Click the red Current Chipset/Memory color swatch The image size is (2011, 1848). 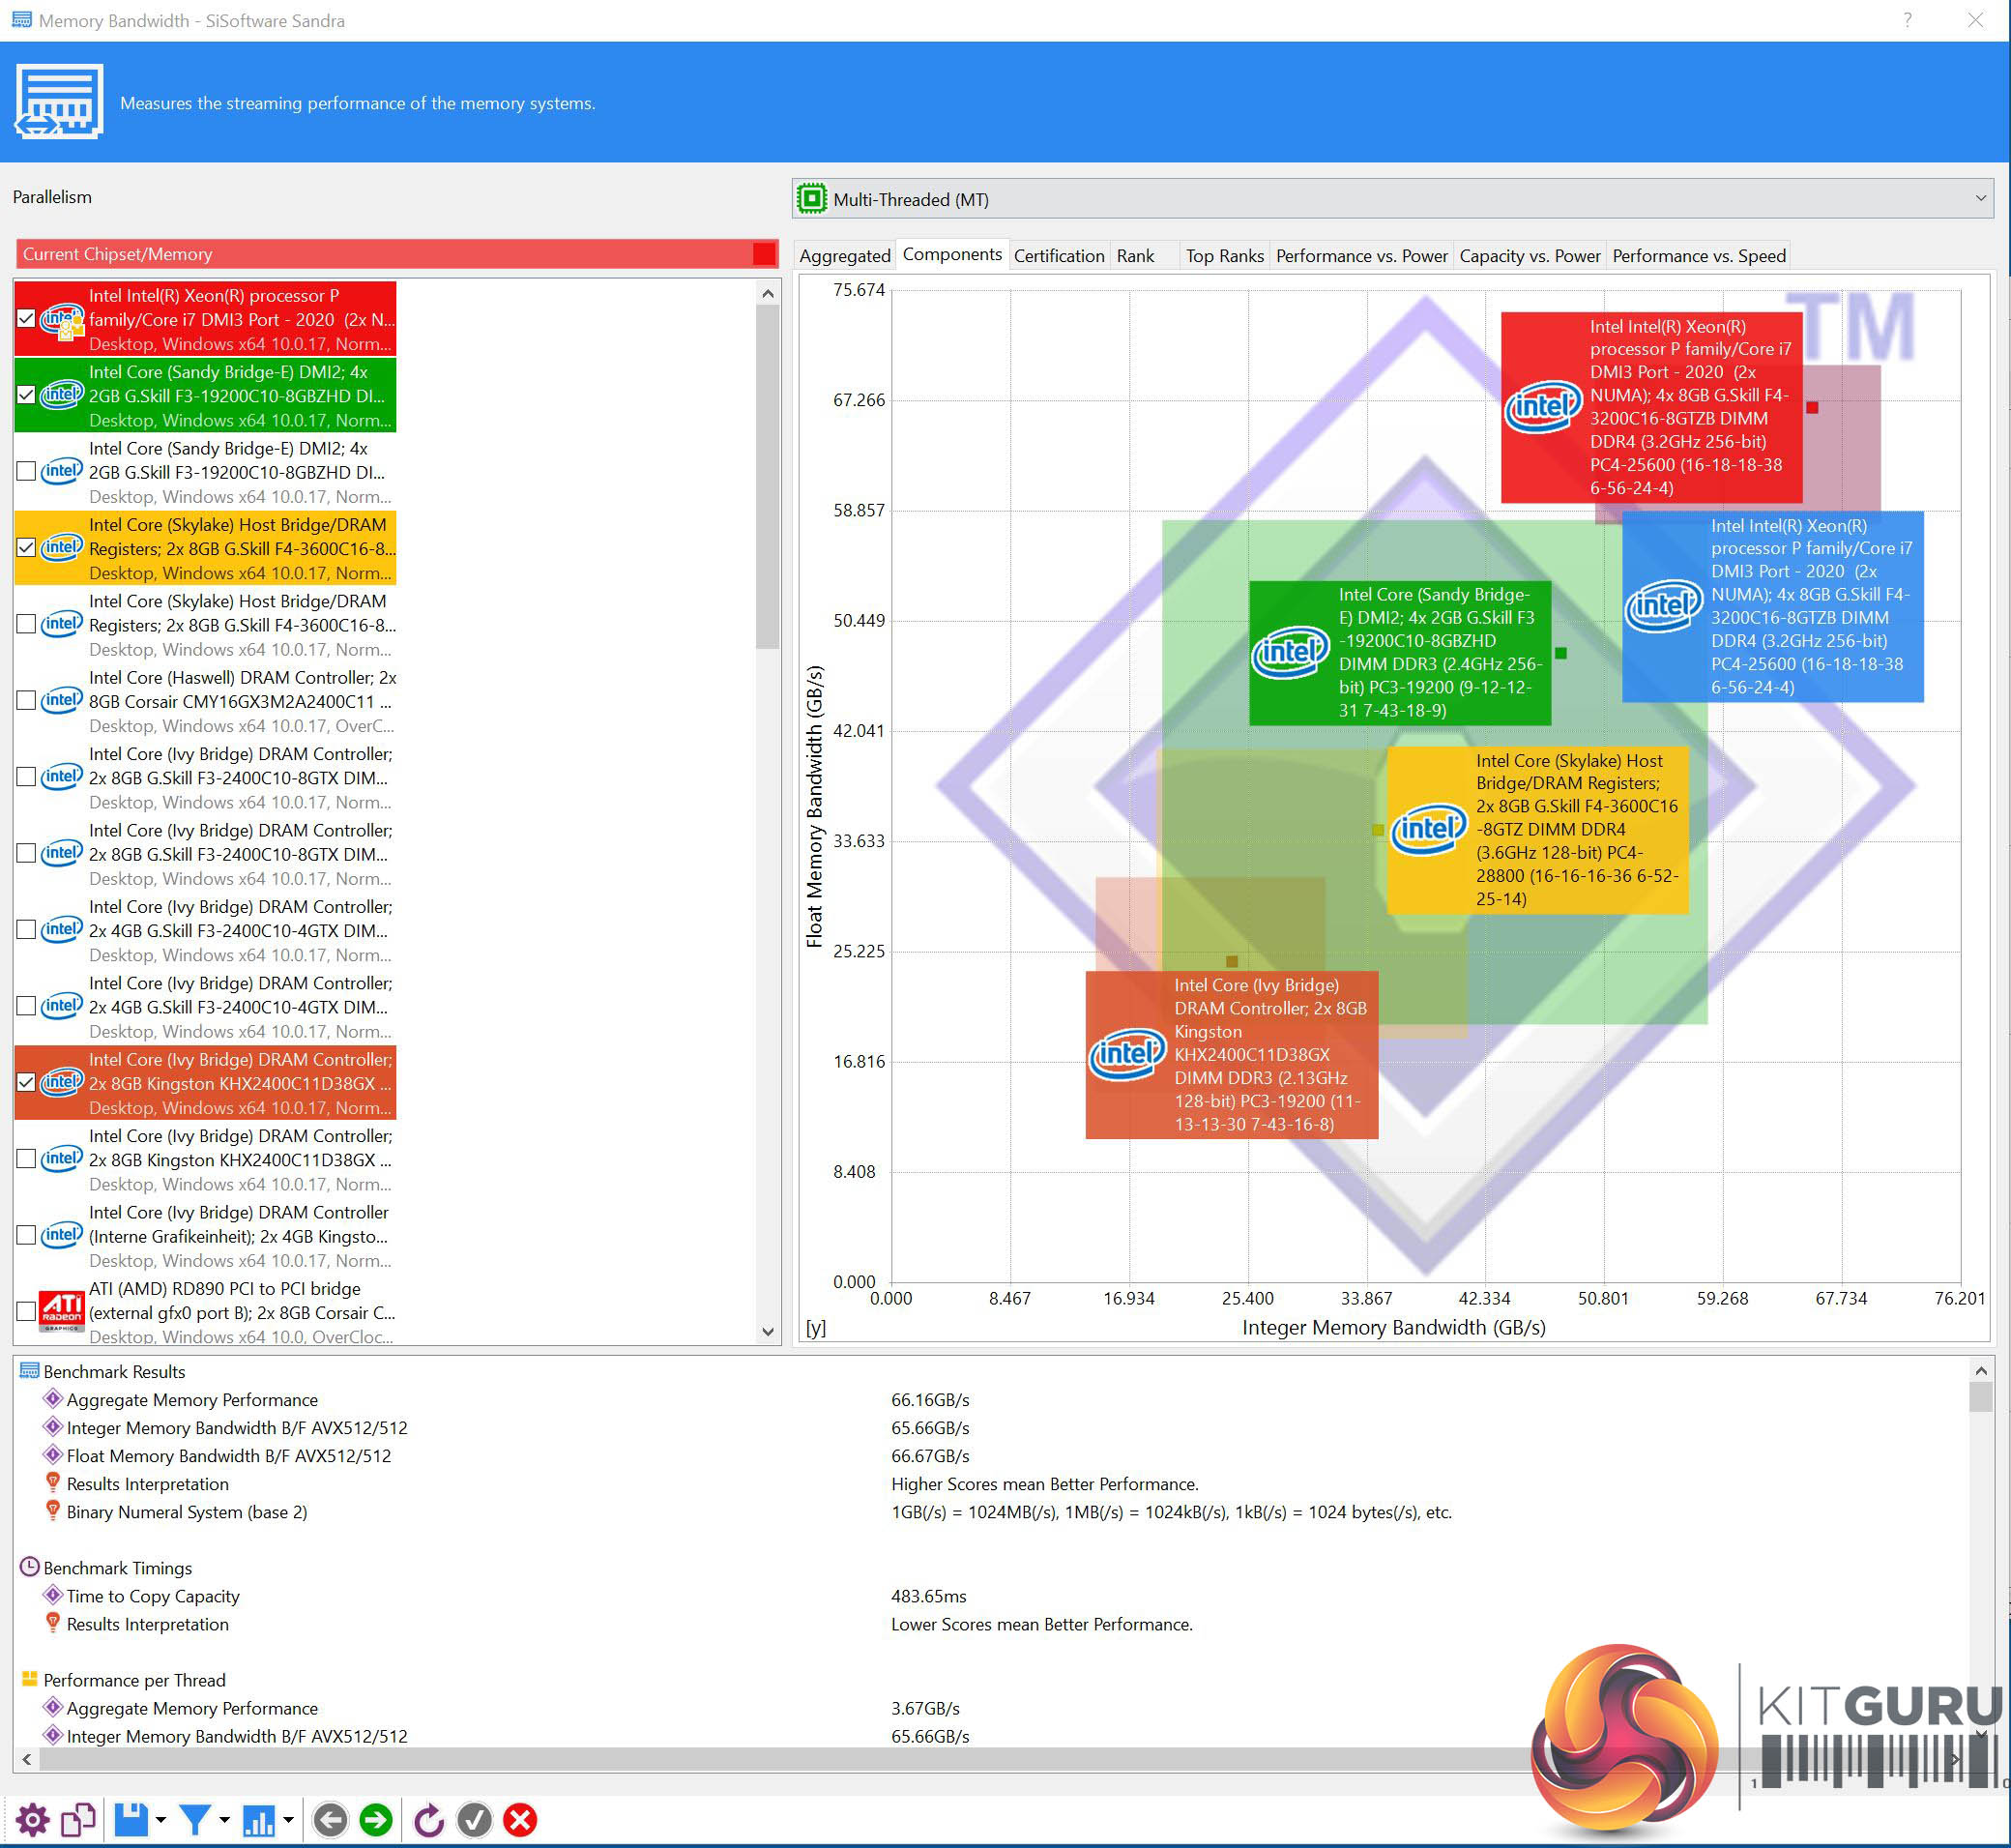pos(763,254)
